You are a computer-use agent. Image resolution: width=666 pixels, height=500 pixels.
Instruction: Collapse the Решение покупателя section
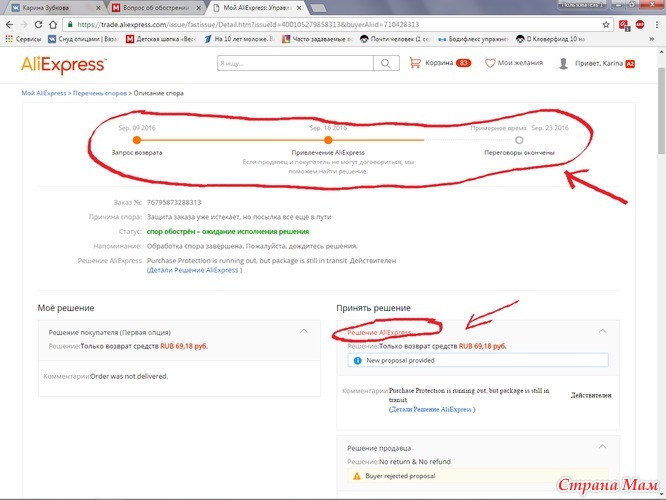point(304,331)
